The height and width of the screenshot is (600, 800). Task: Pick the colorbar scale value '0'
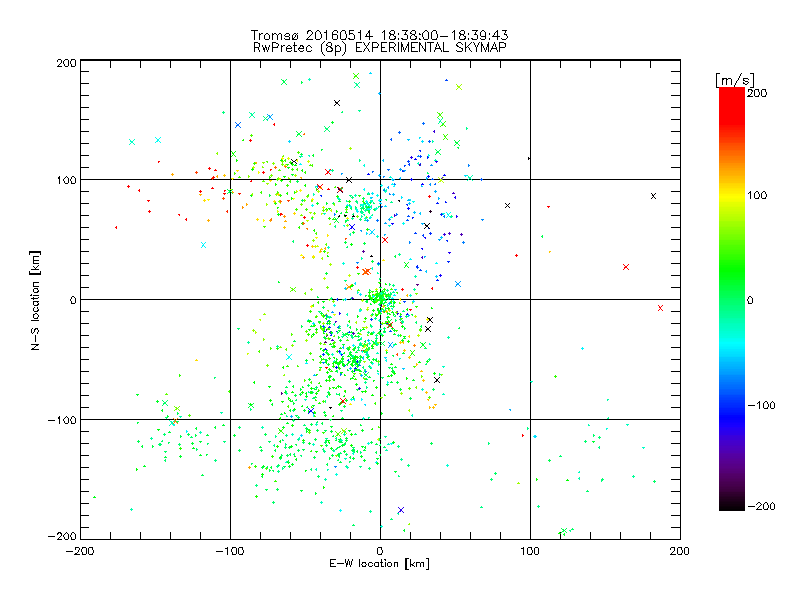750,300
